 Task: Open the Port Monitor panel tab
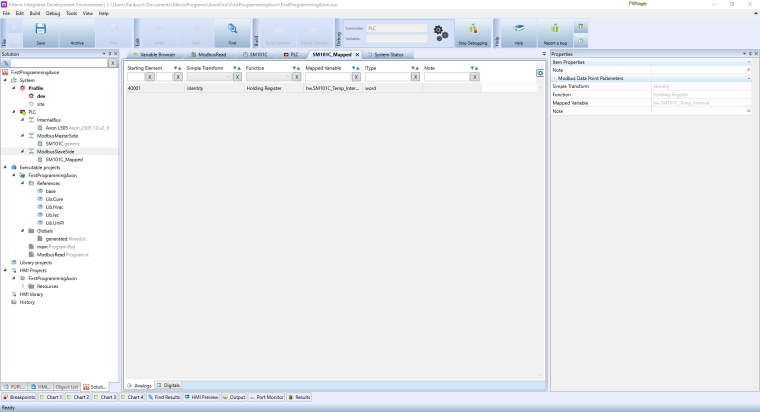(266, 397)
